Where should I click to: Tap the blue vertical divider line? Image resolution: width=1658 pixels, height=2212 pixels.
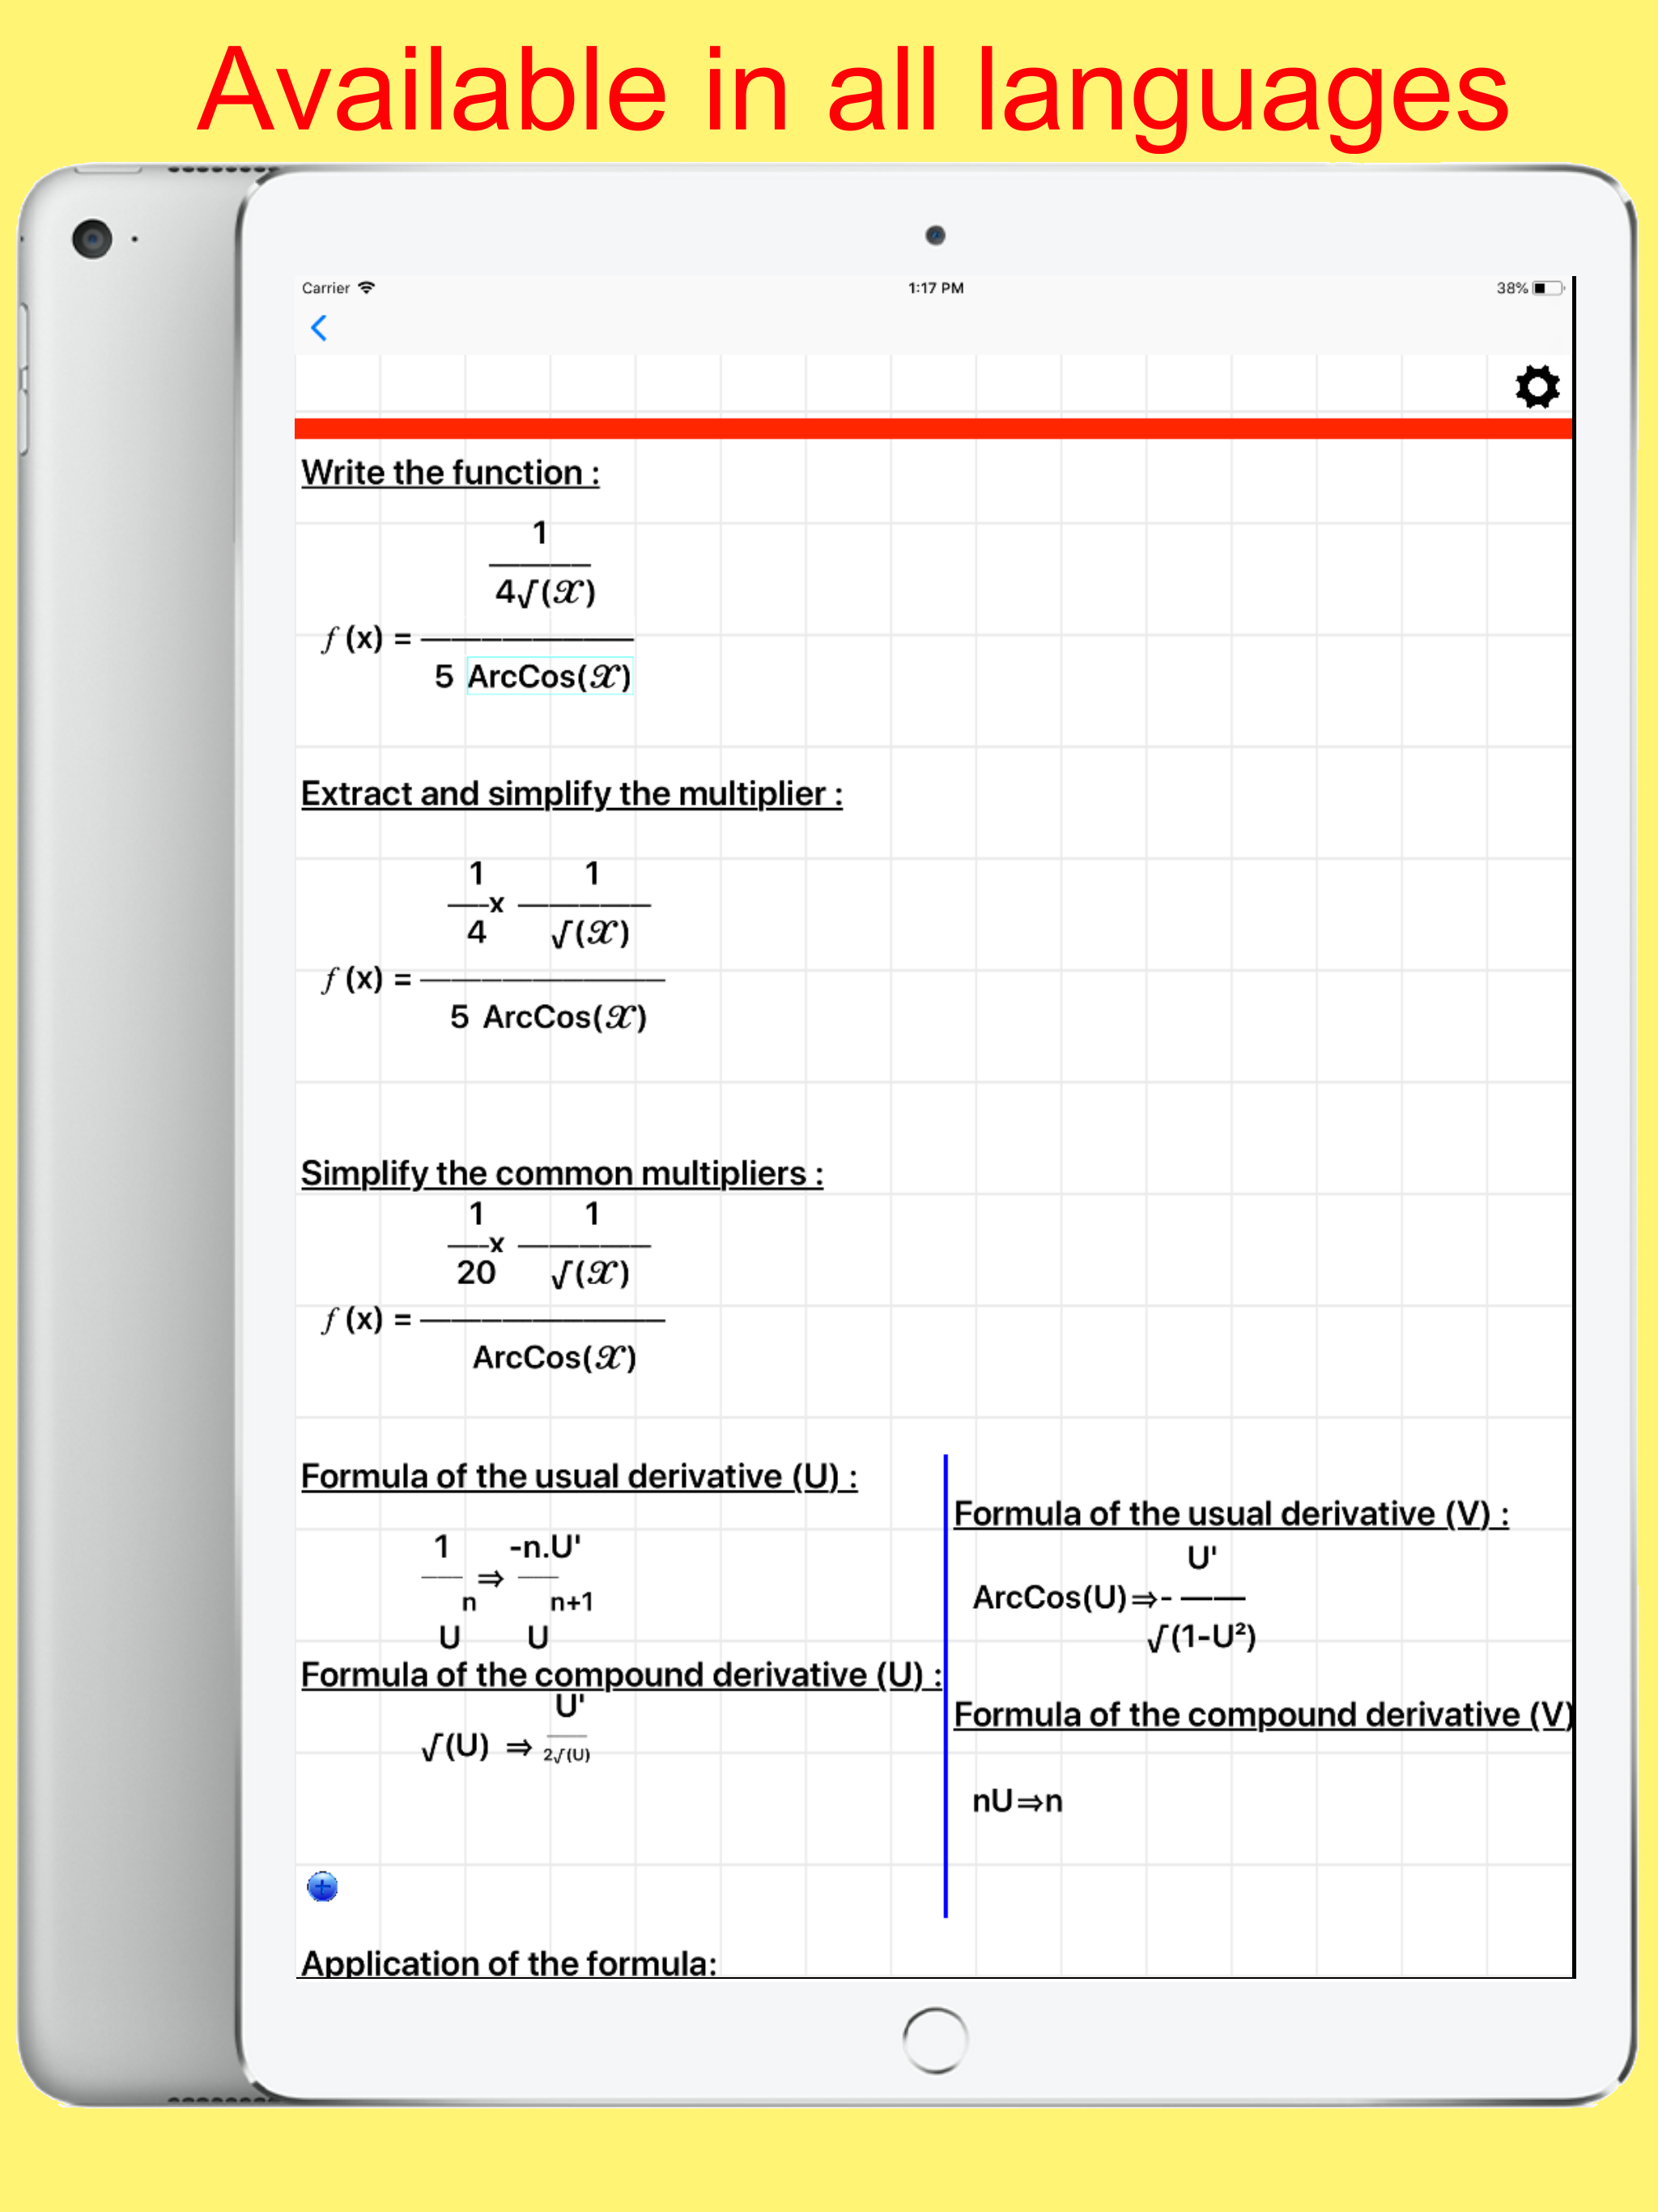click(945, 1685)
